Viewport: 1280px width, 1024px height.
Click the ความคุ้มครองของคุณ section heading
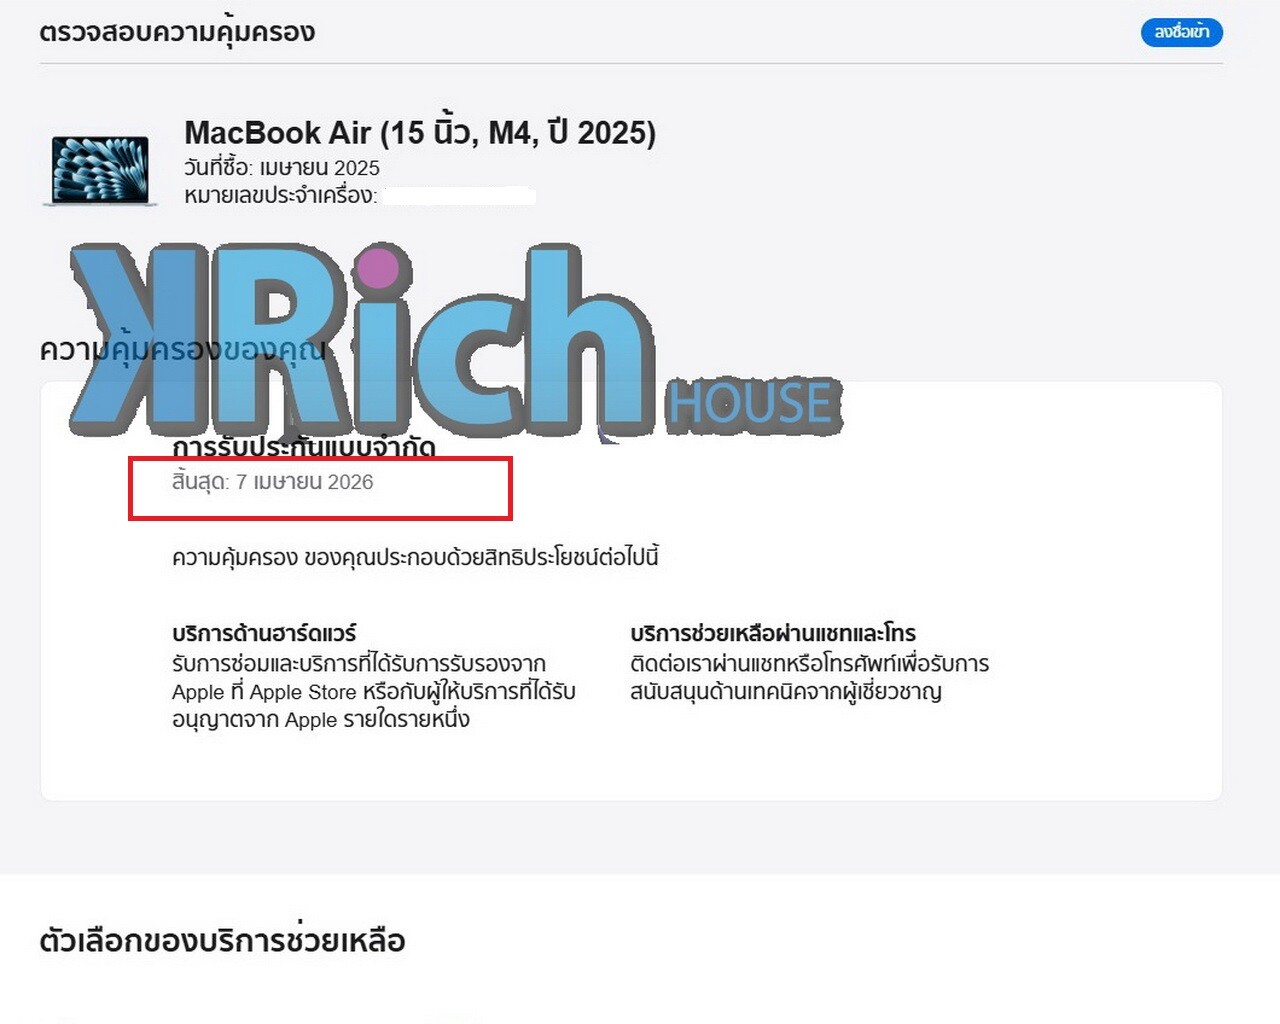(183, 350)
